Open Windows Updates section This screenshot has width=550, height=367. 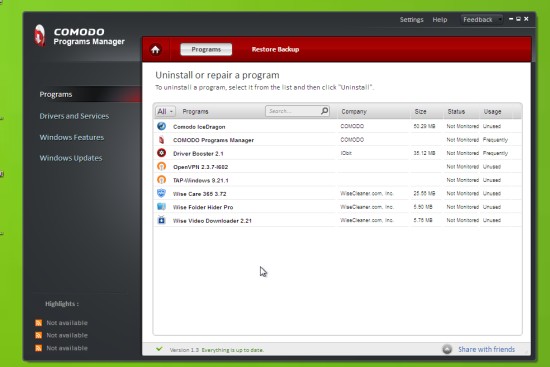pos(71,158)
